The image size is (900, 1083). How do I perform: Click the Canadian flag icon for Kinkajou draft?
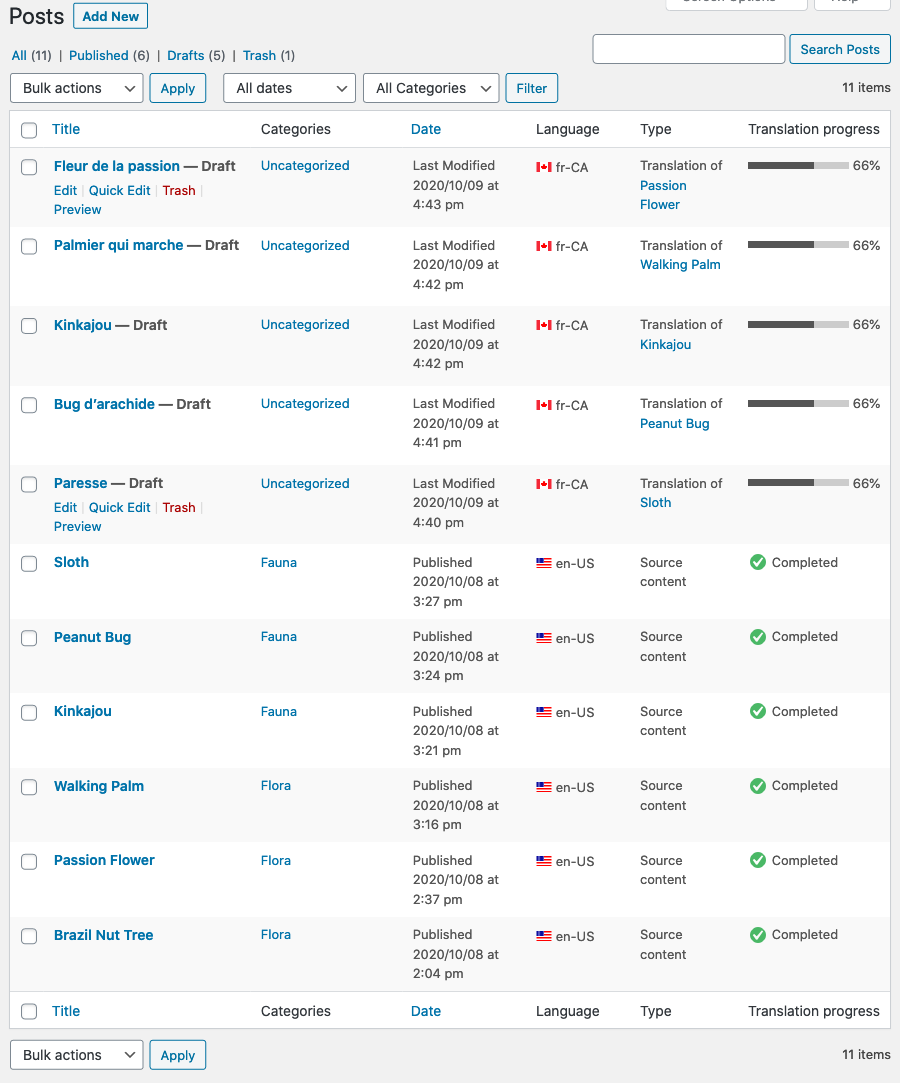(544, 325)
